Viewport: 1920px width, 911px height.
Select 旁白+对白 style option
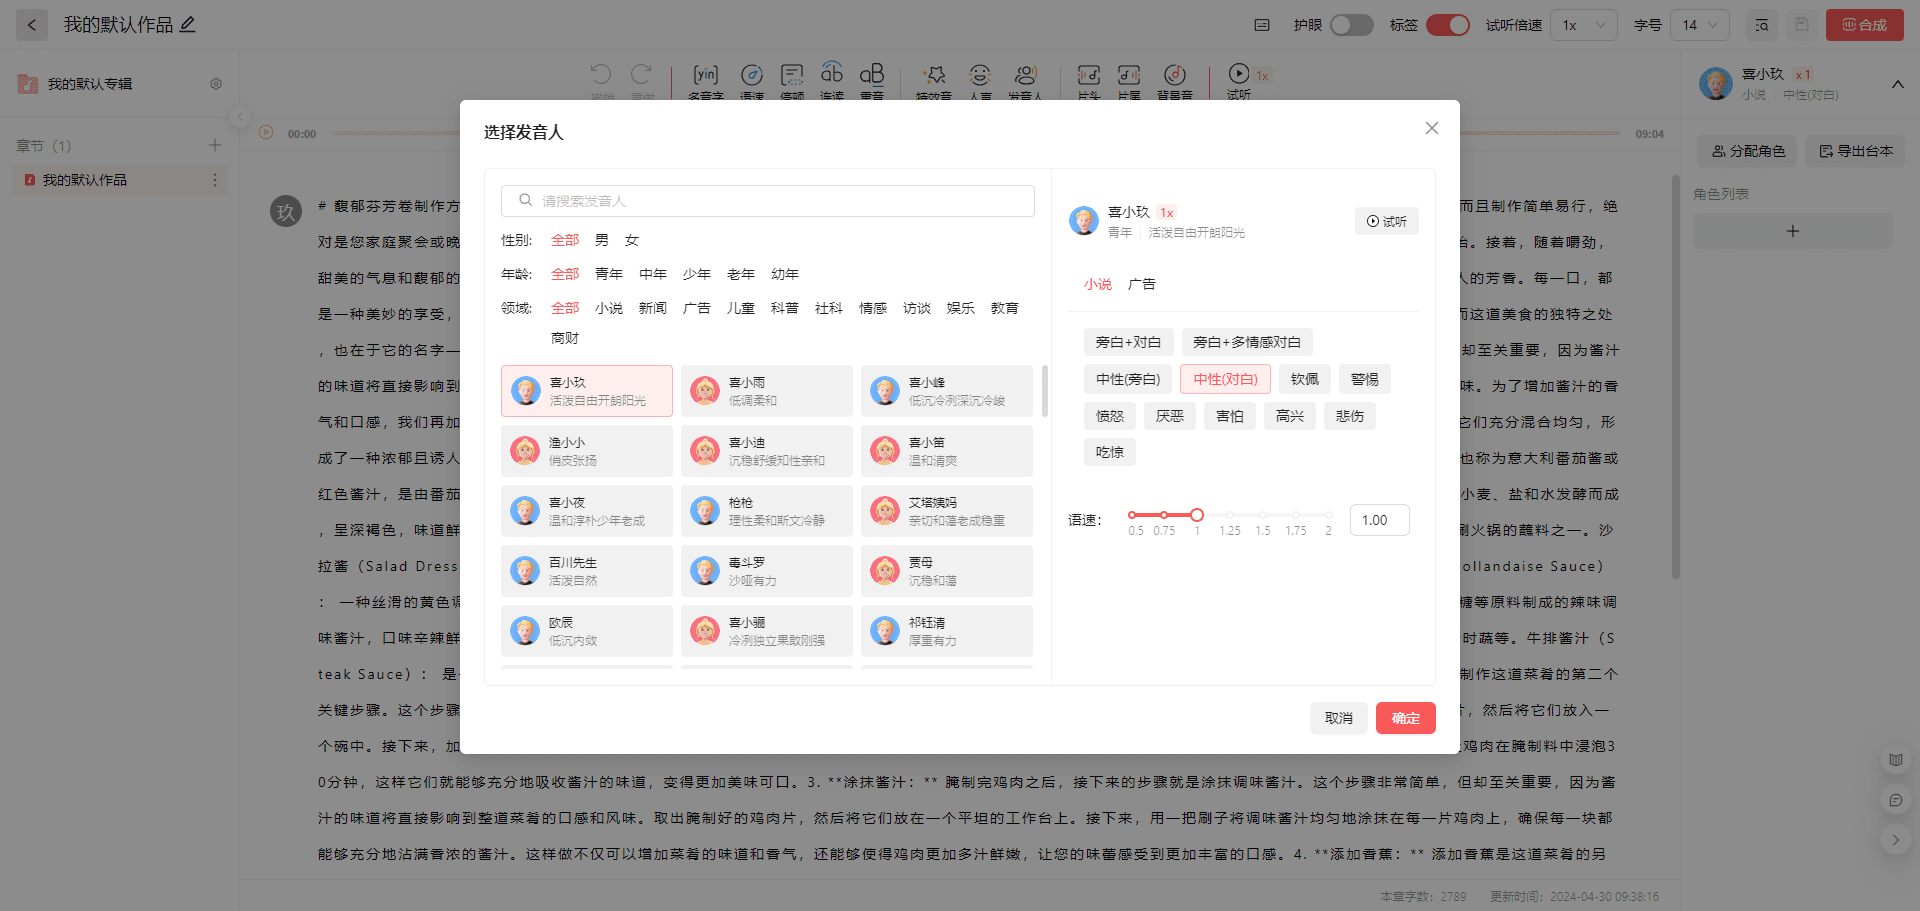click(x=1128, y=342)
